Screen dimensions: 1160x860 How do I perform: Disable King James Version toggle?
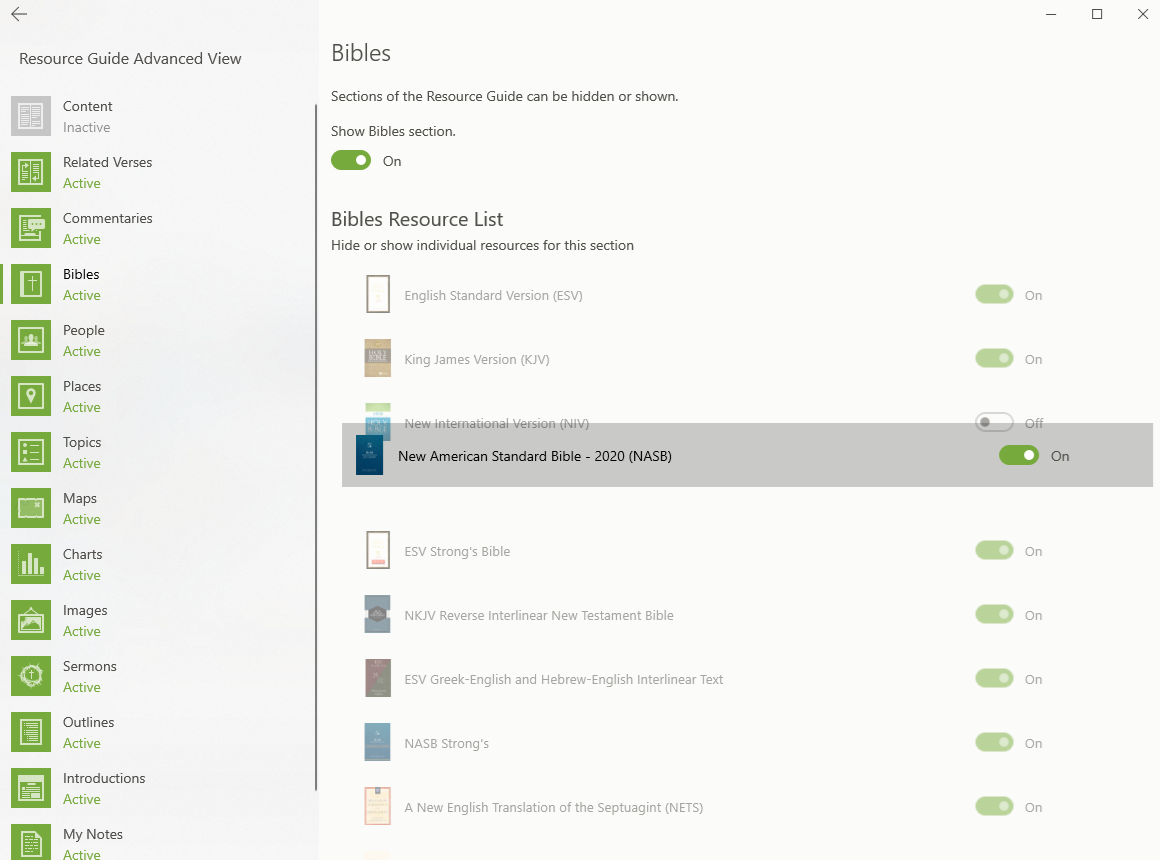(x=994, y=359)
